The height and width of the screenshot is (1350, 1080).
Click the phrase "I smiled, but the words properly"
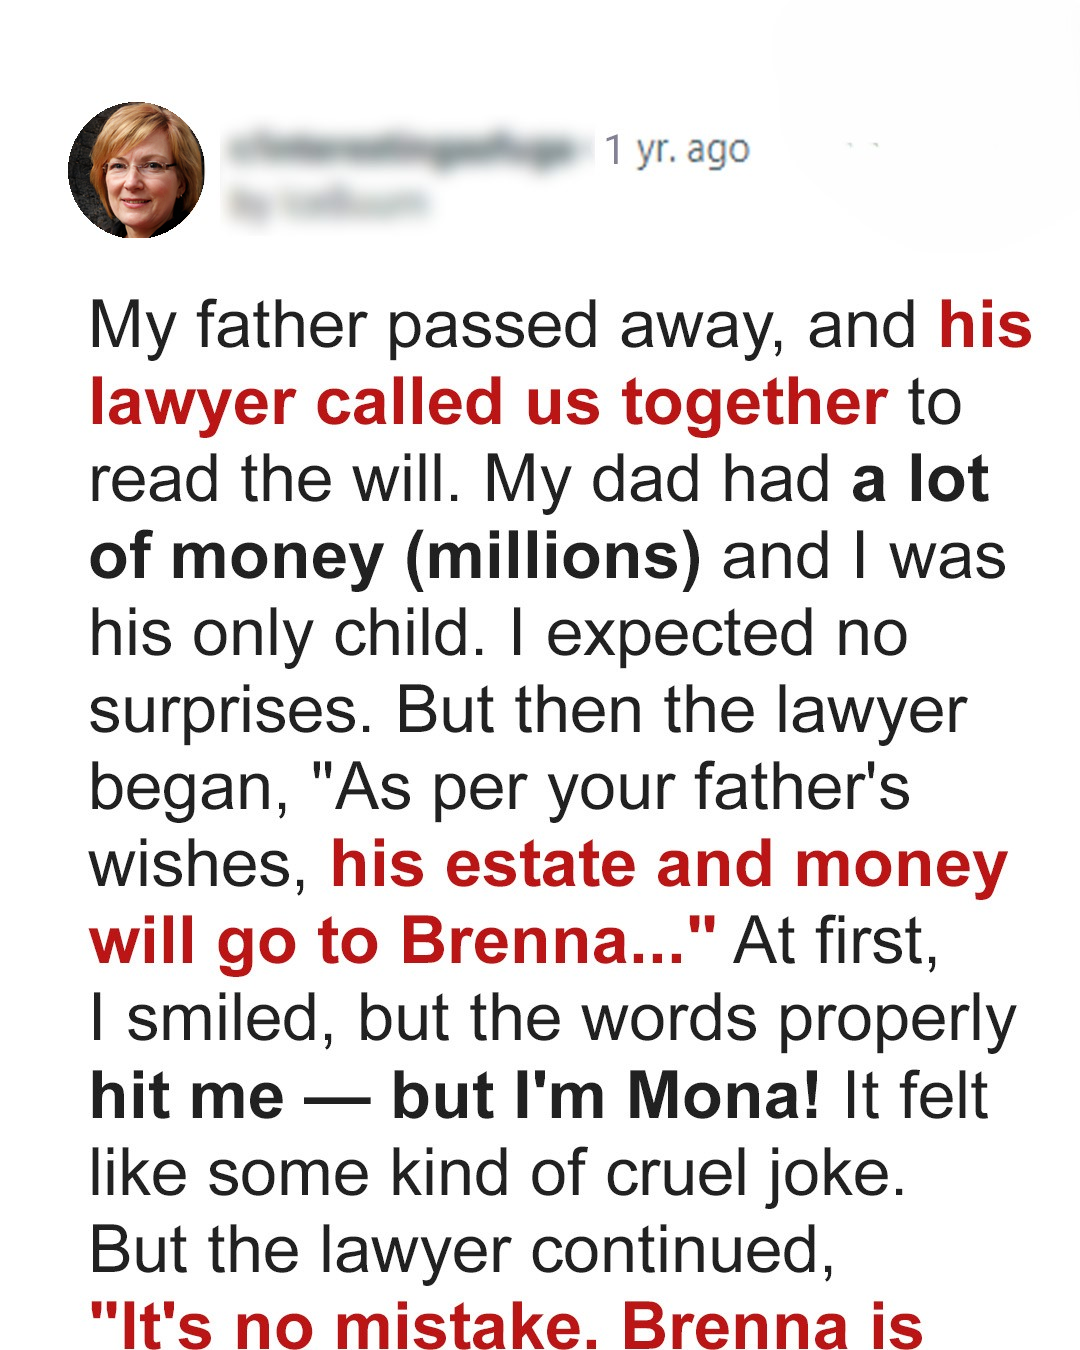click(552, 1018)
